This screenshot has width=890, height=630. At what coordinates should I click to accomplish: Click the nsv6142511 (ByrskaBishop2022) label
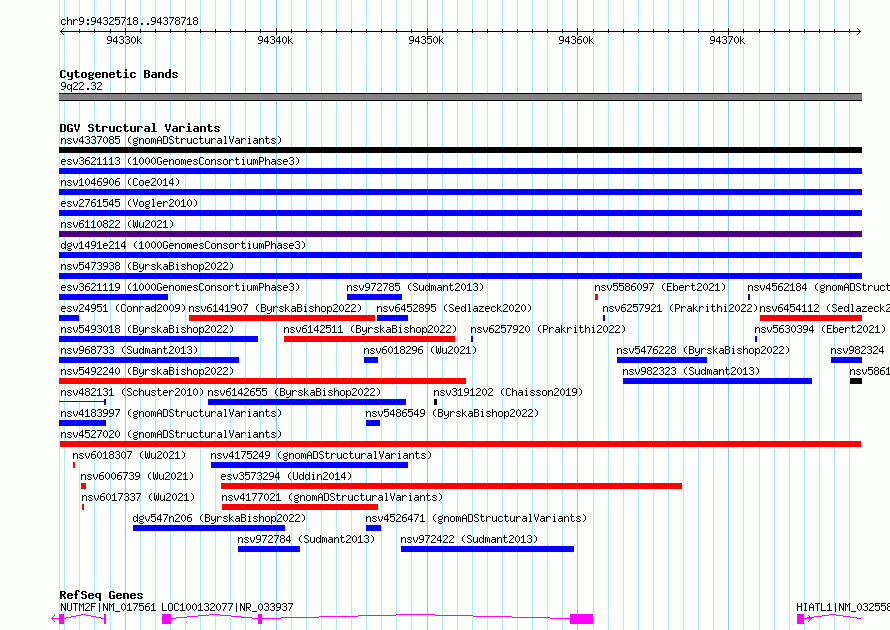click(x=370, y=329)
